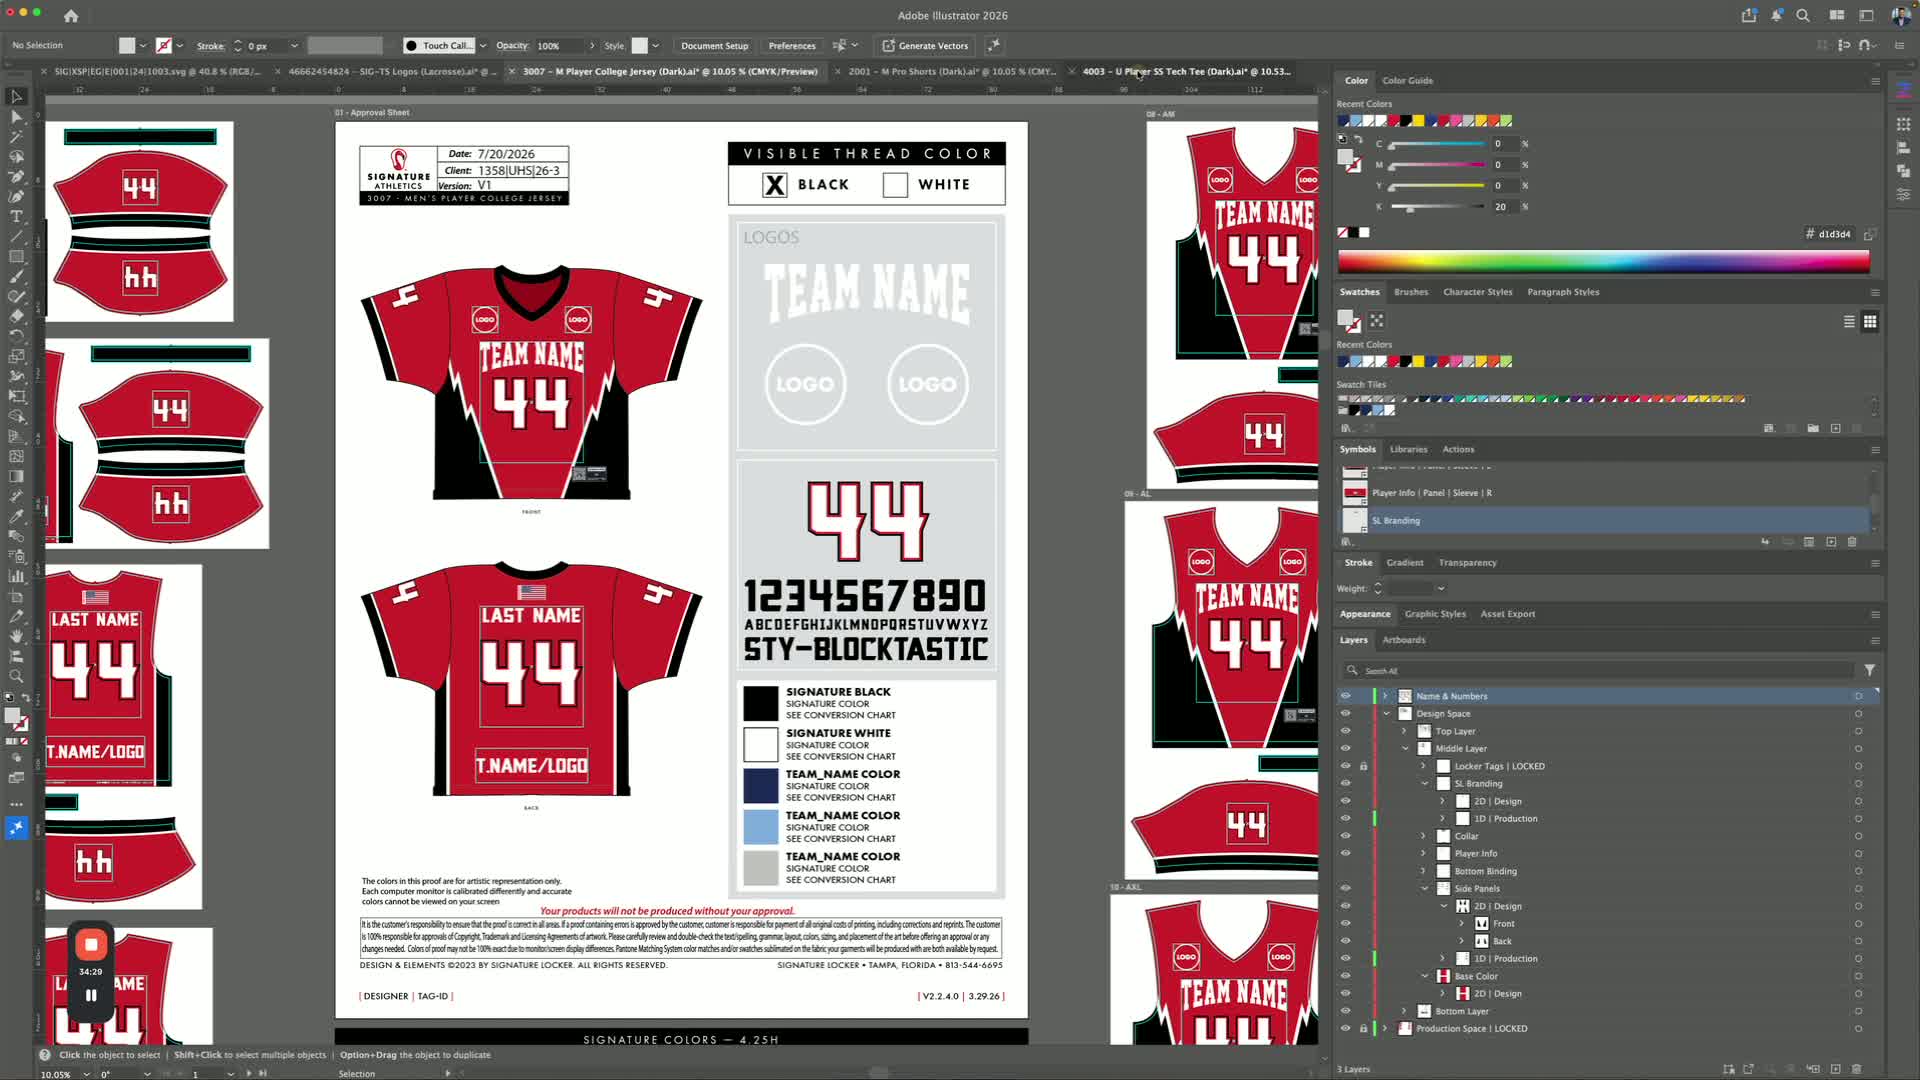The width and height of the screenshot is (1920, 1080).
Task: Expand the Player Info sublayer
Action: (x=1423, y=854)
